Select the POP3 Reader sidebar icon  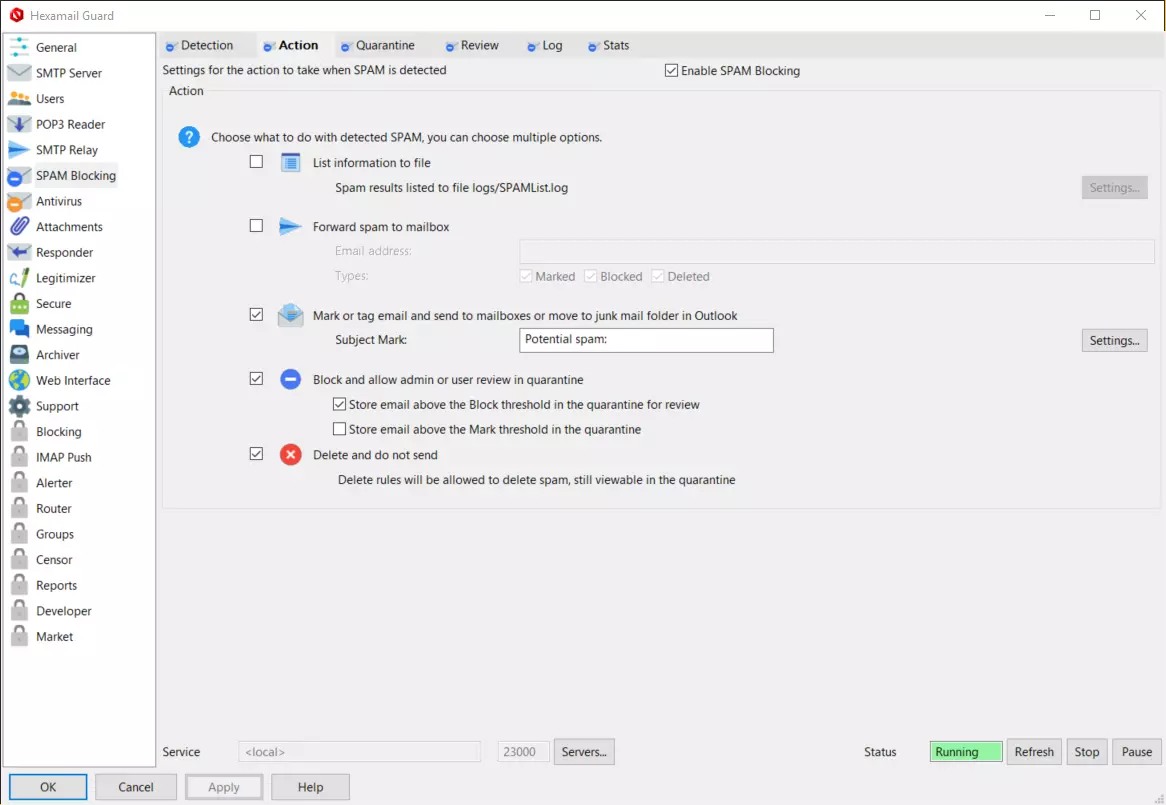tap(19, 125)
